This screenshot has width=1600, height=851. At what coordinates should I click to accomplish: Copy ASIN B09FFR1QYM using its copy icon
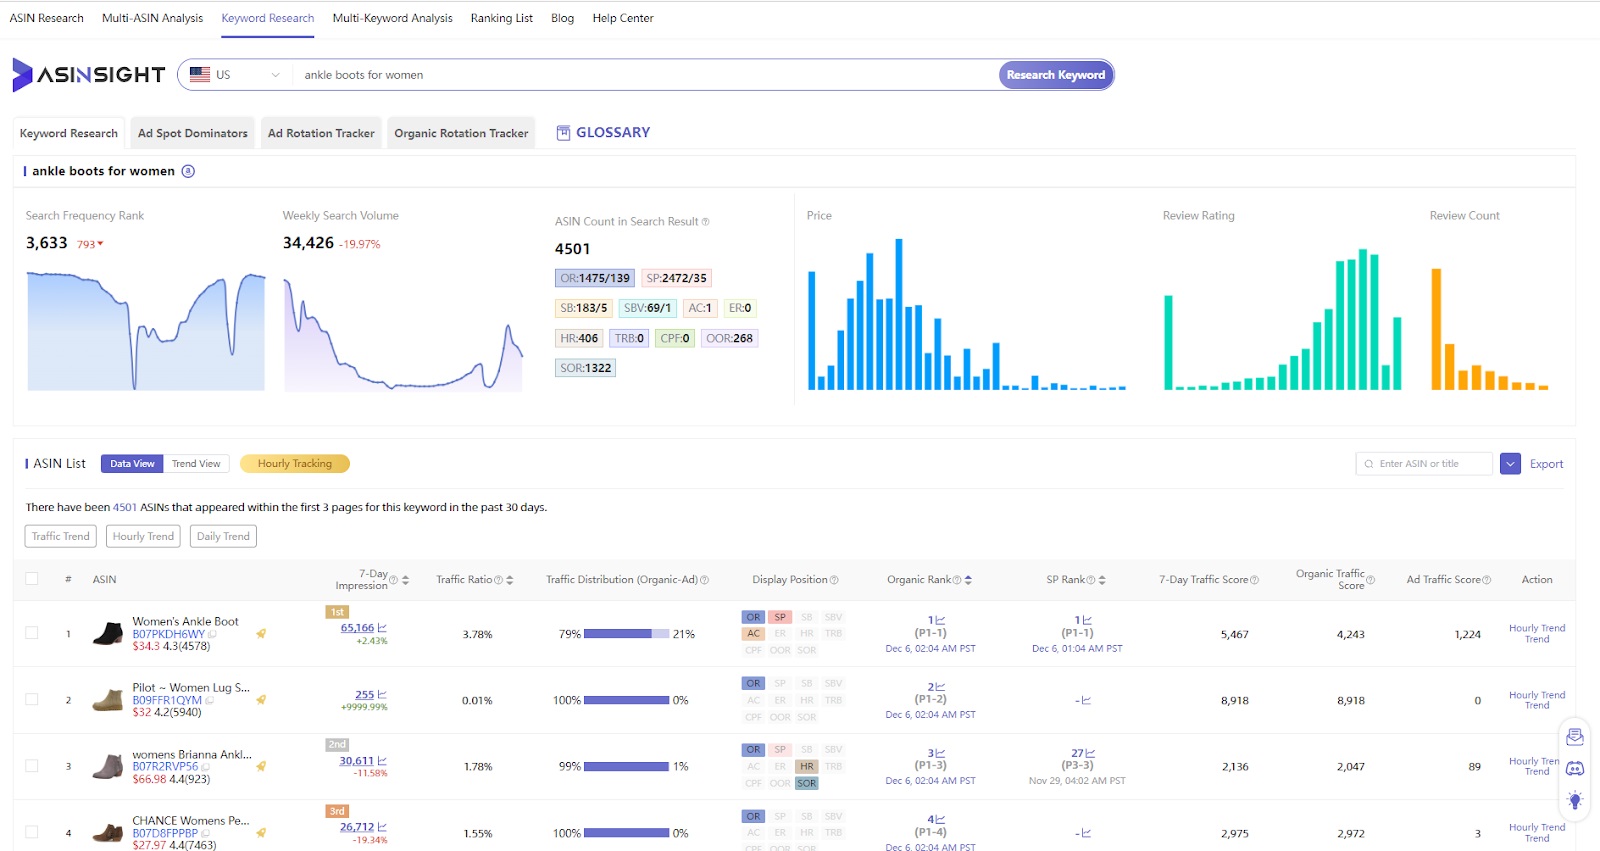coord(209,701)
